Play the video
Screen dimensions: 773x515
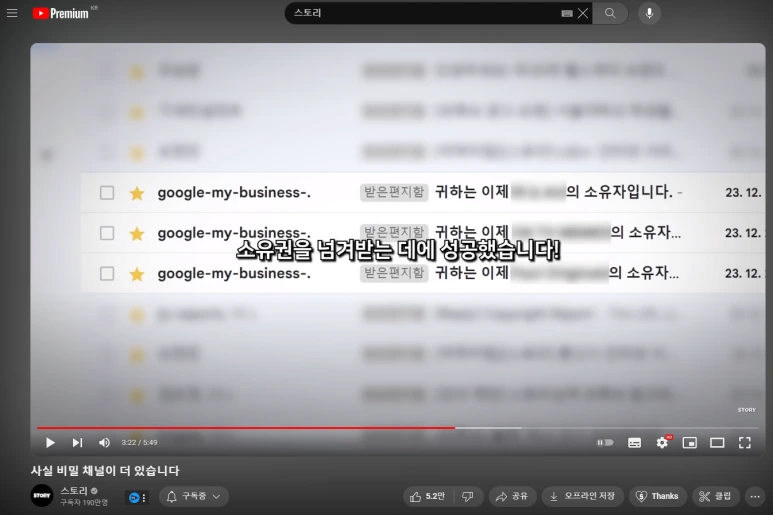[x=50, y=443]
